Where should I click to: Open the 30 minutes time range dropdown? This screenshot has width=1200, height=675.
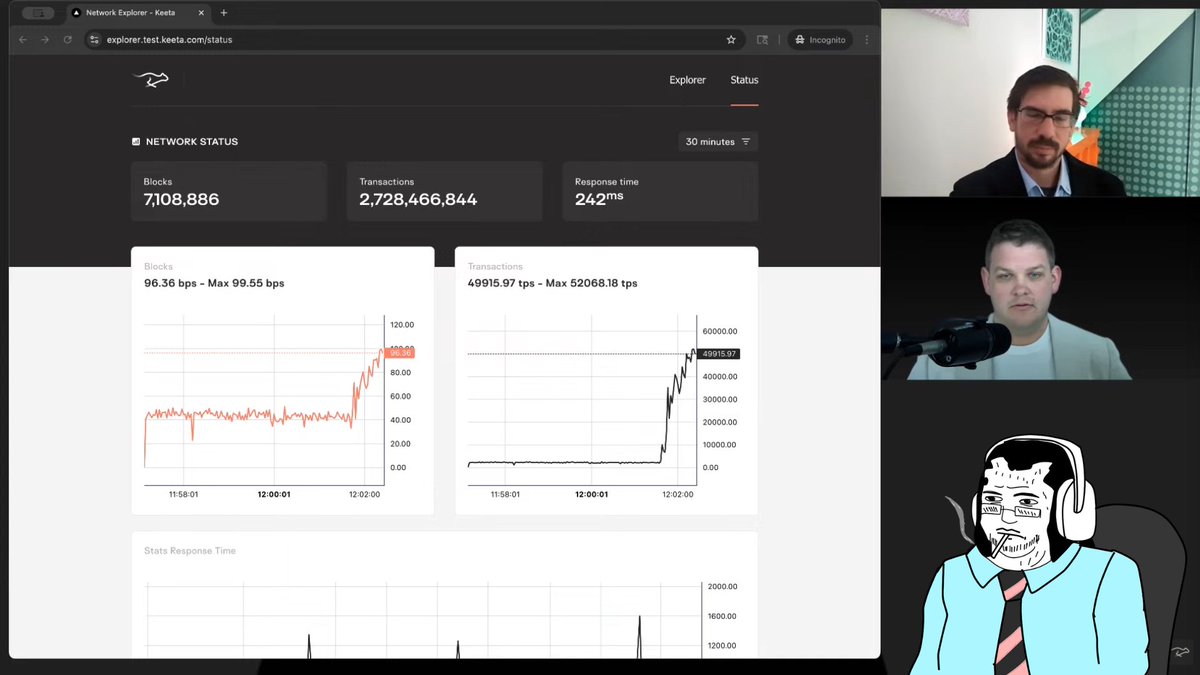point(717,142)
